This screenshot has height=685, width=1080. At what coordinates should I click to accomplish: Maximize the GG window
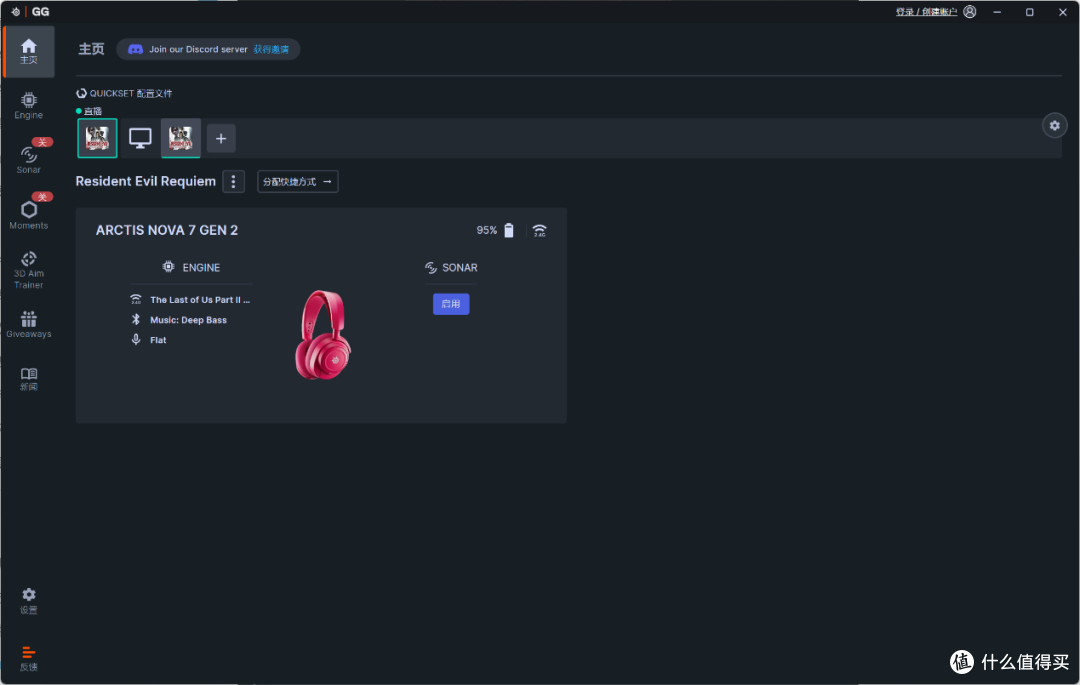(x=1030, y=12)
